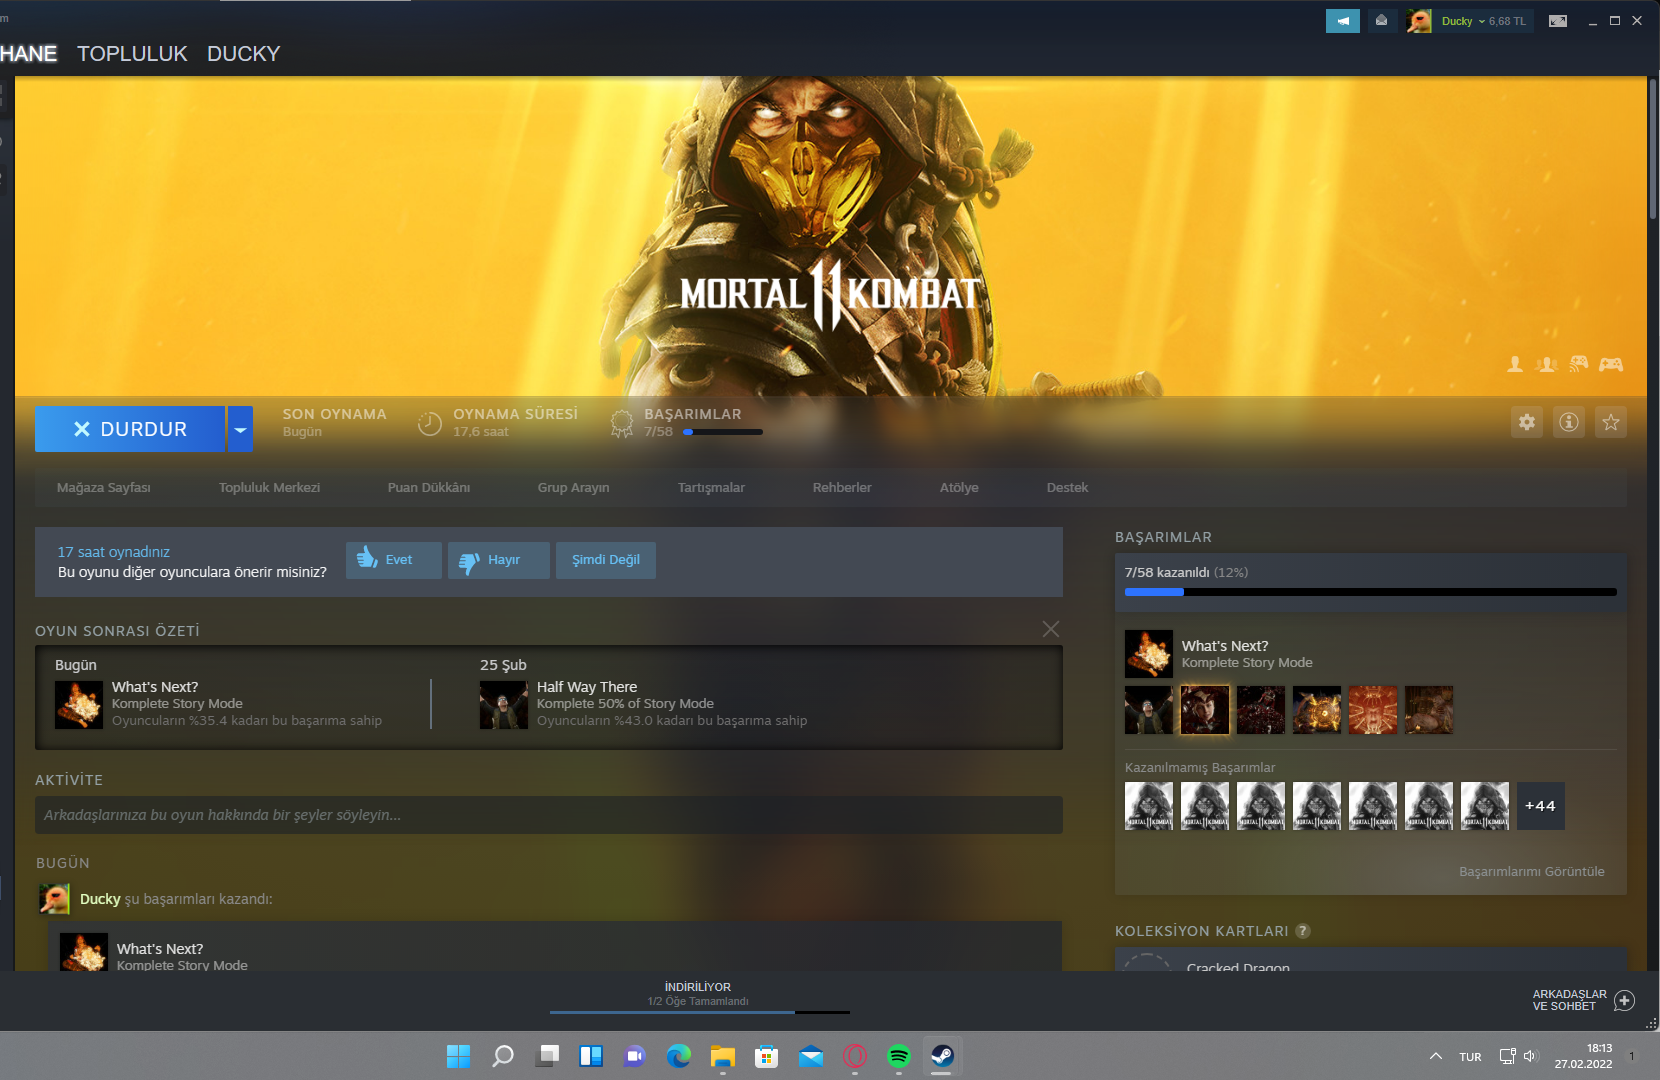Click the thumbs-down Hayır button

coord(499,560)
